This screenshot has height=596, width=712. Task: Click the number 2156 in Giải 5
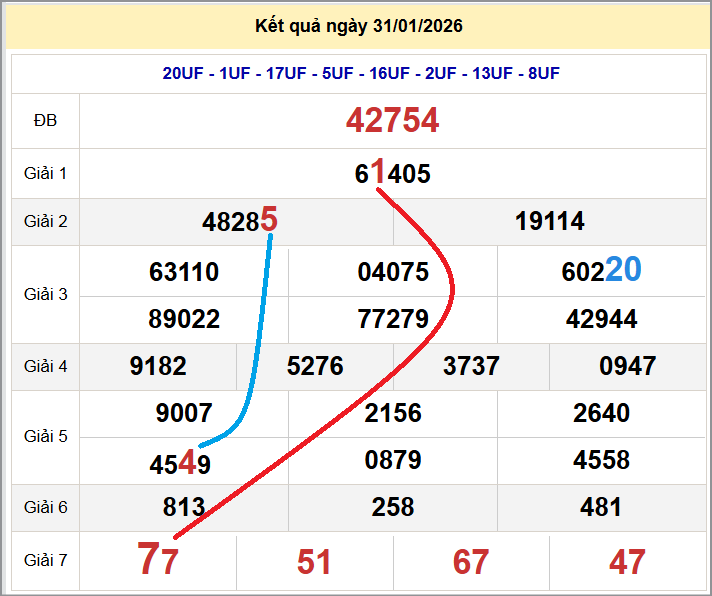tap(393, 413)
